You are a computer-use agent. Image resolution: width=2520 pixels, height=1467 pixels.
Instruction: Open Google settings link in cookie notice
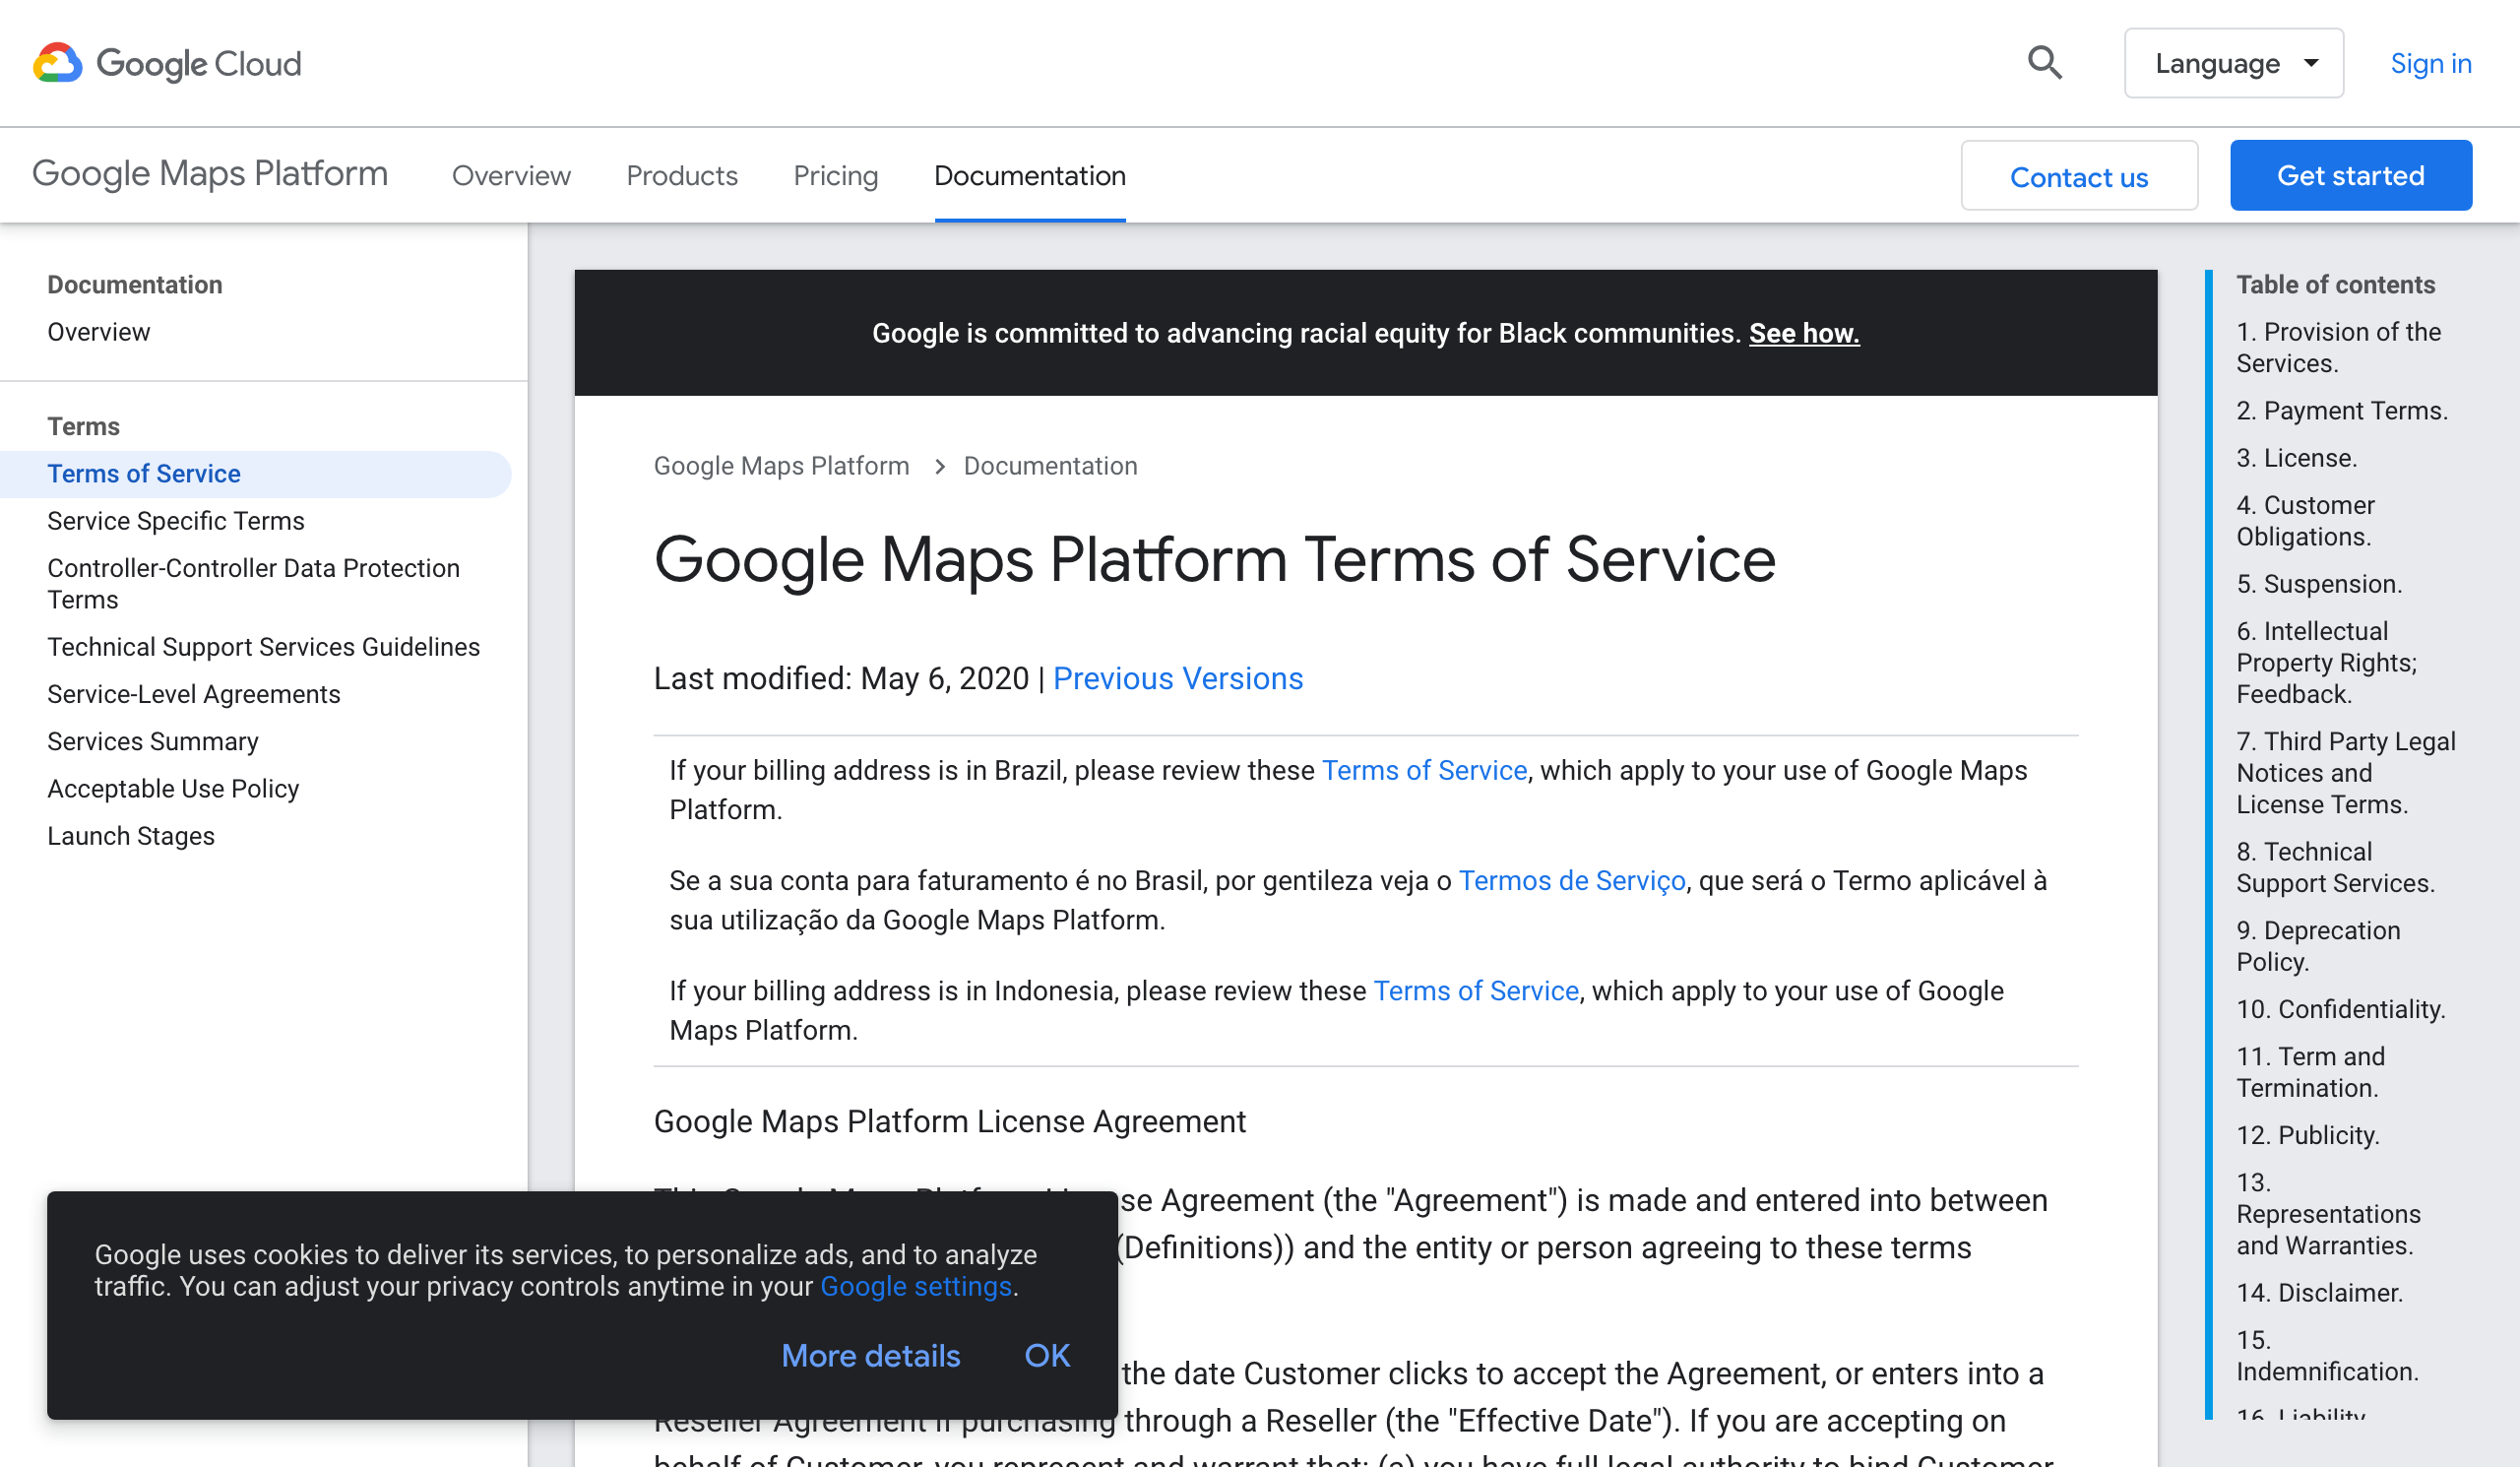coord(916,1286)
